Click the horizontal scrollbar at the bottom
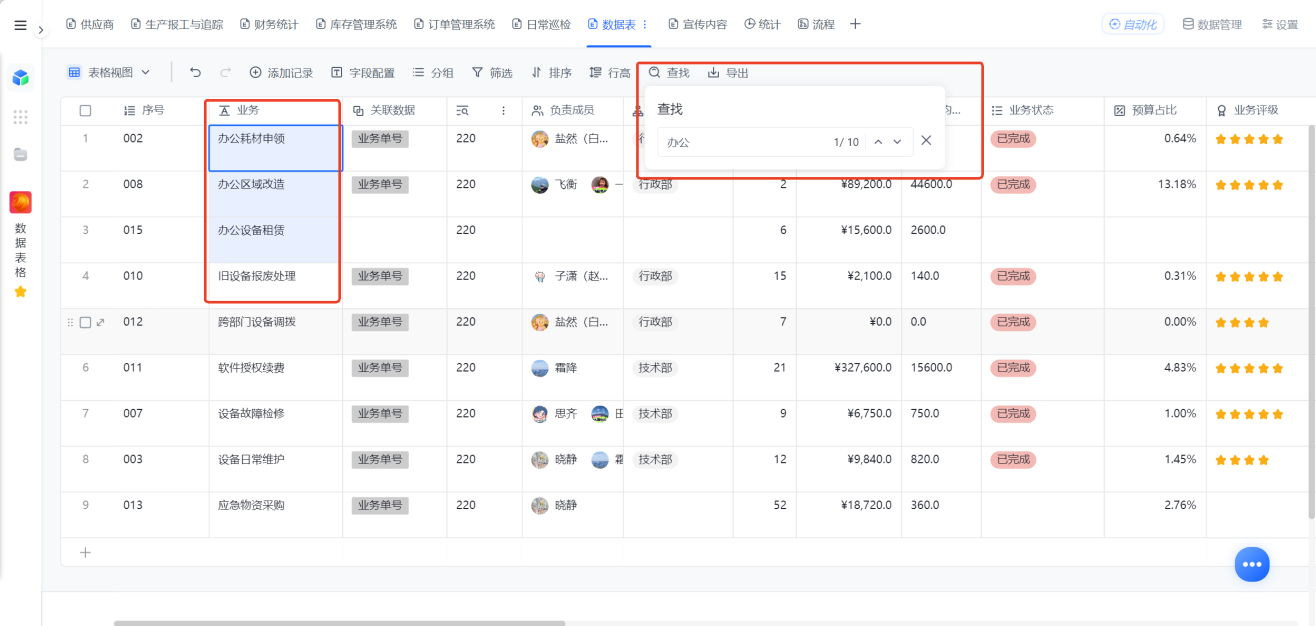Image resolution: width=1316 pixels, height=626 pixels. 340,623
